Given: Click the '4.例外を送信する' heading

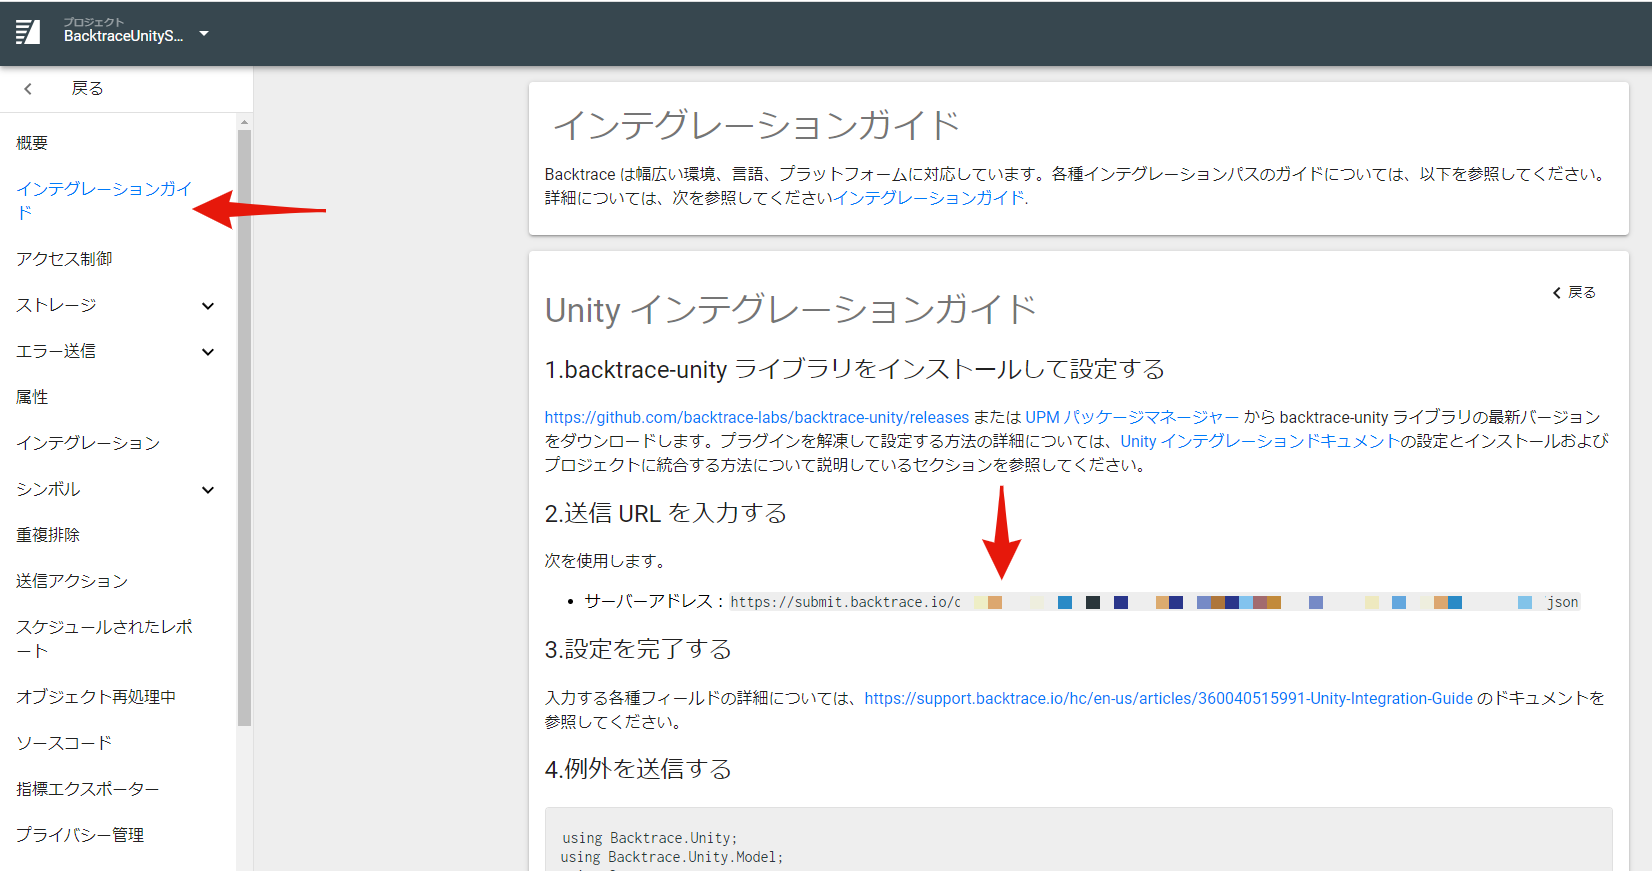Looking at the screenshot, I should (x=638, y=769).
